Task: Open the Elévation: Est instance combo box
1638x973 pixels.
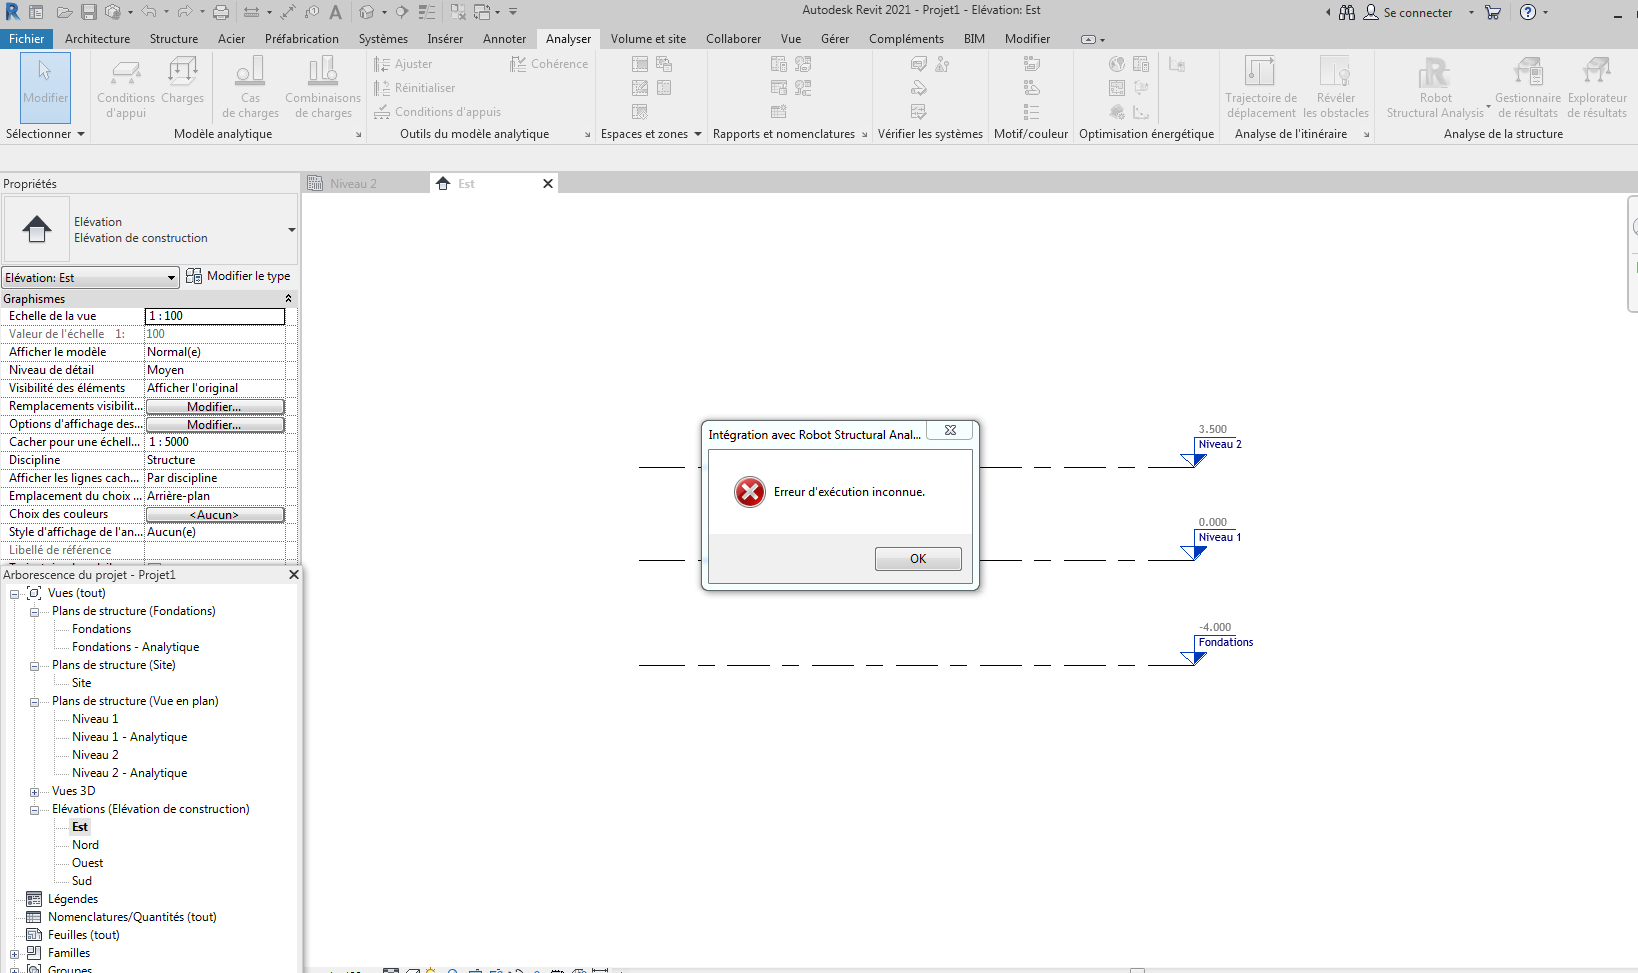Action: (x=90, y=277)
